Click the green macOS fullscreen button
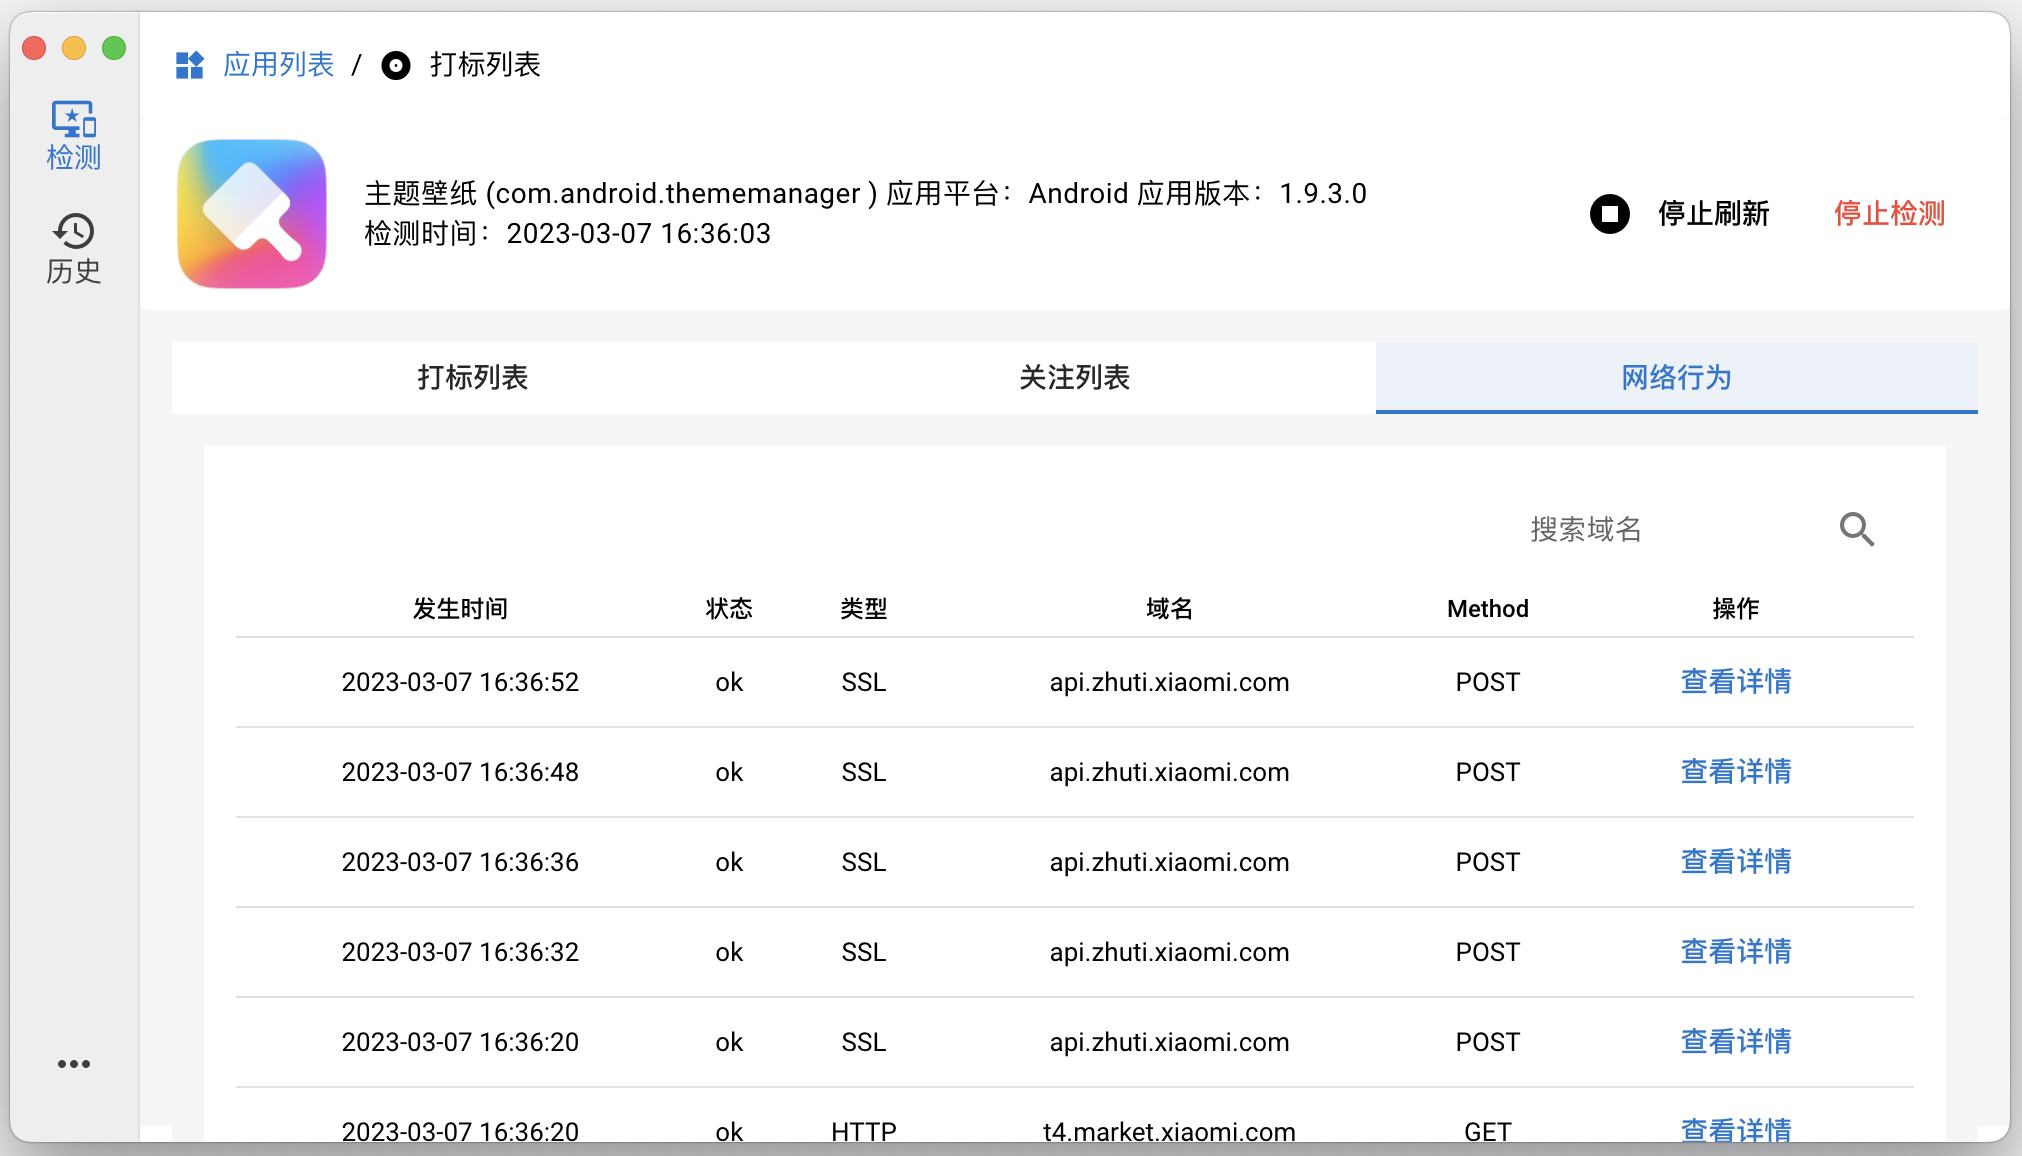This screenshot has height=1156, width=2022. (x=114, y=48)
